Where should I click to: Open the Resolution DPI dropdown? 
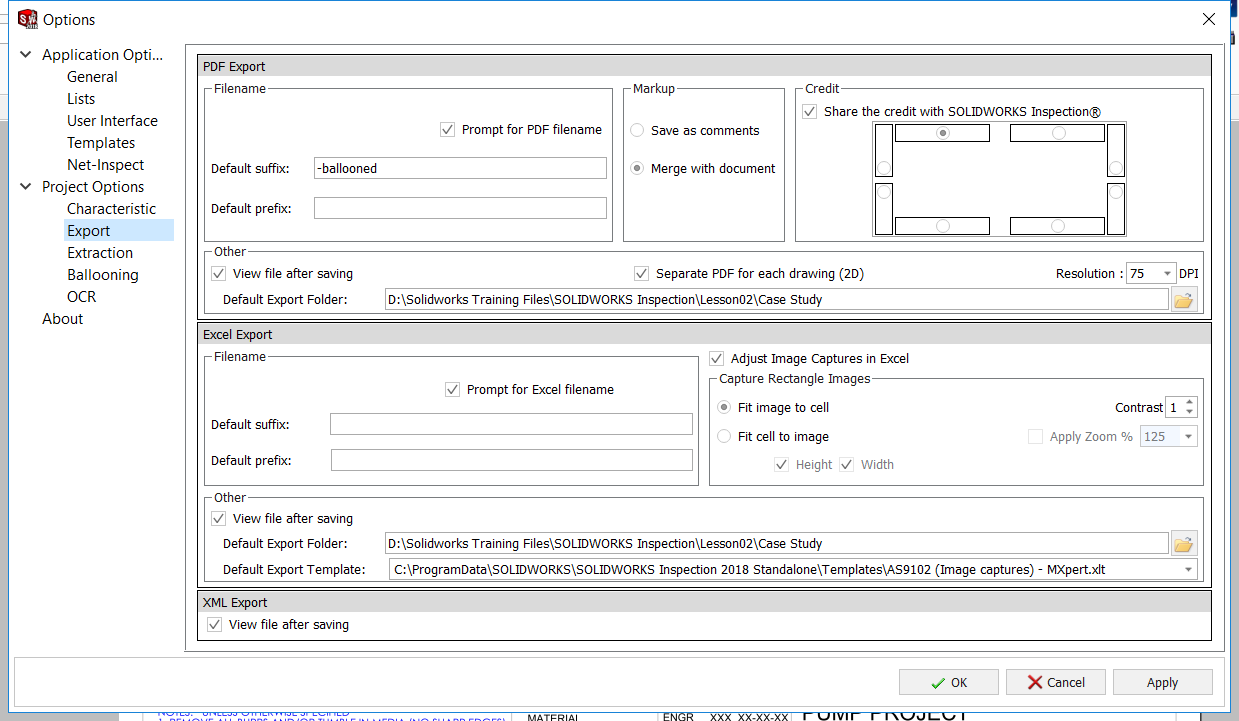(x=1167, y=273)
